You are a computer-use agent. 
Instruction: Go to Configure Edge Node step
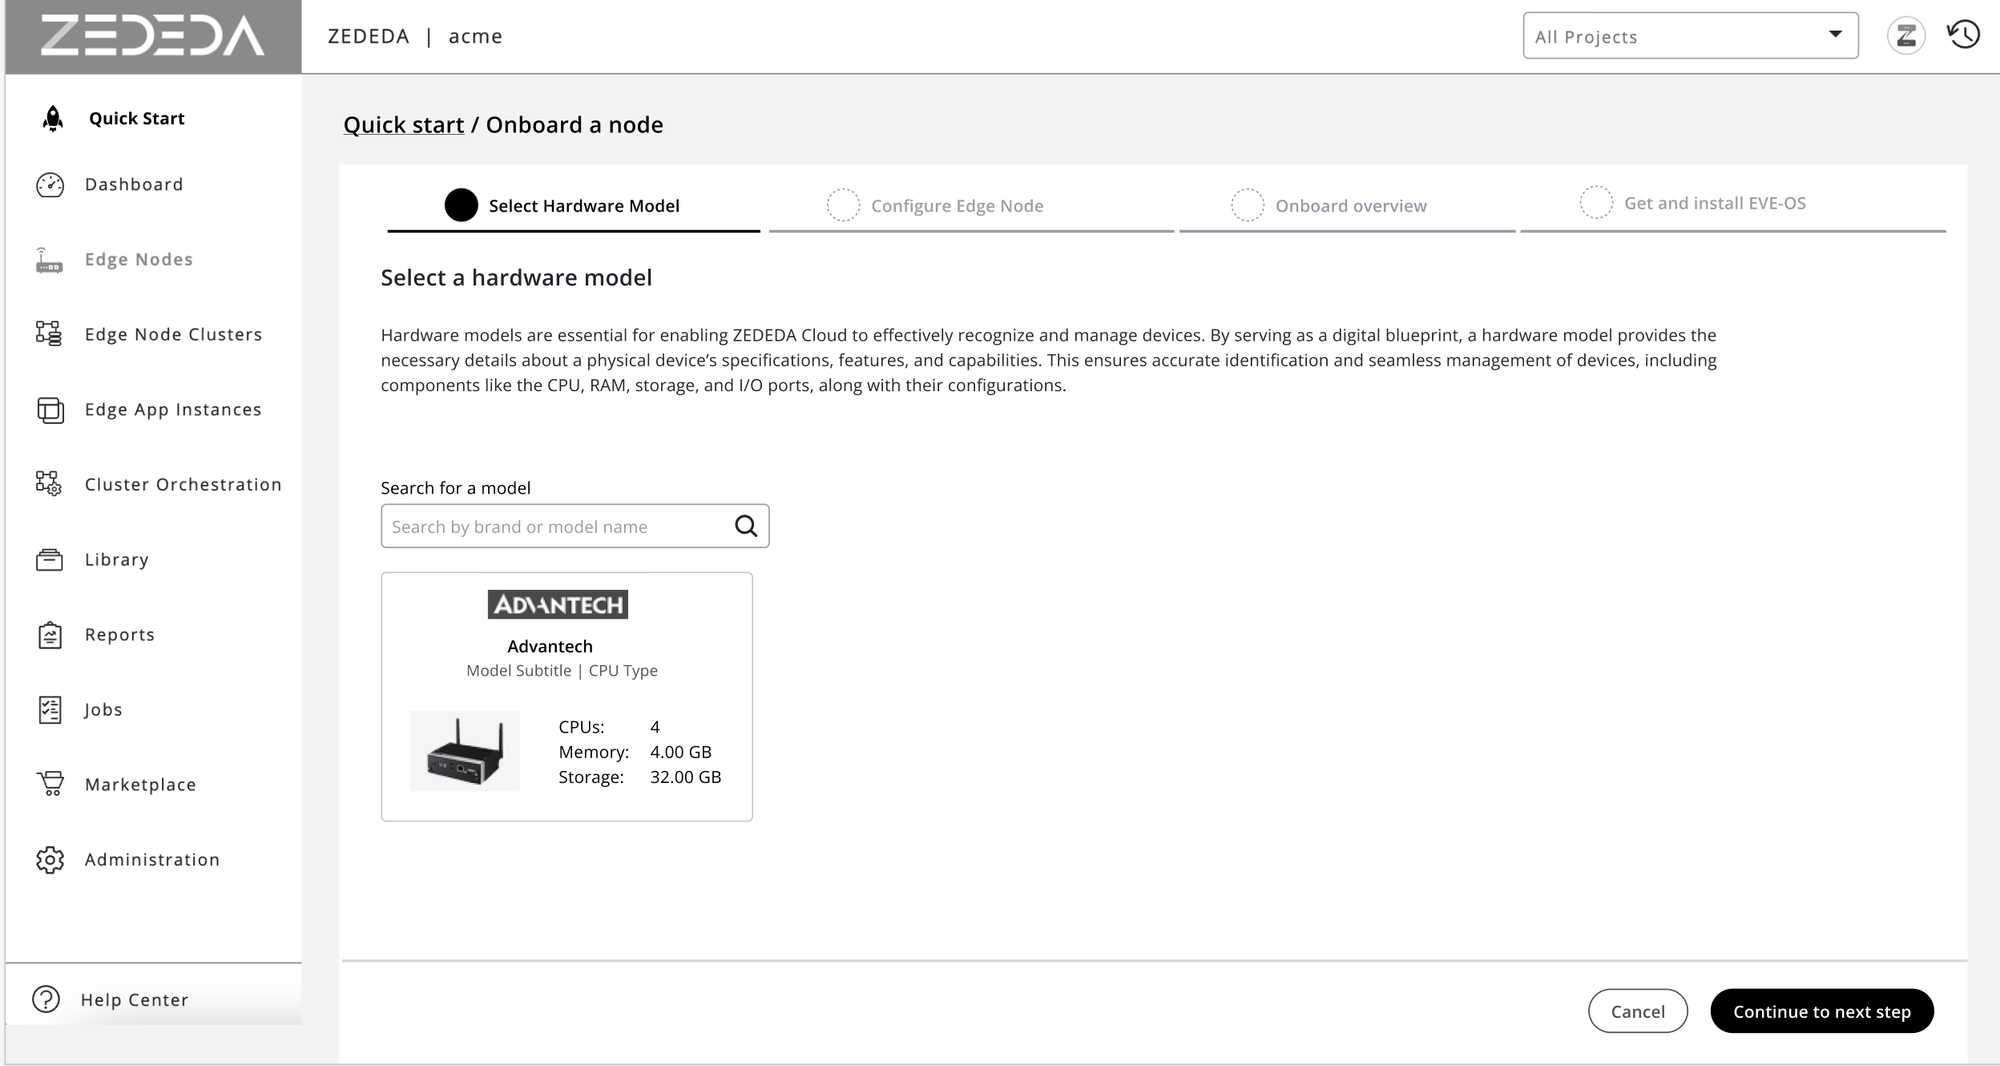tap(956, 206)
